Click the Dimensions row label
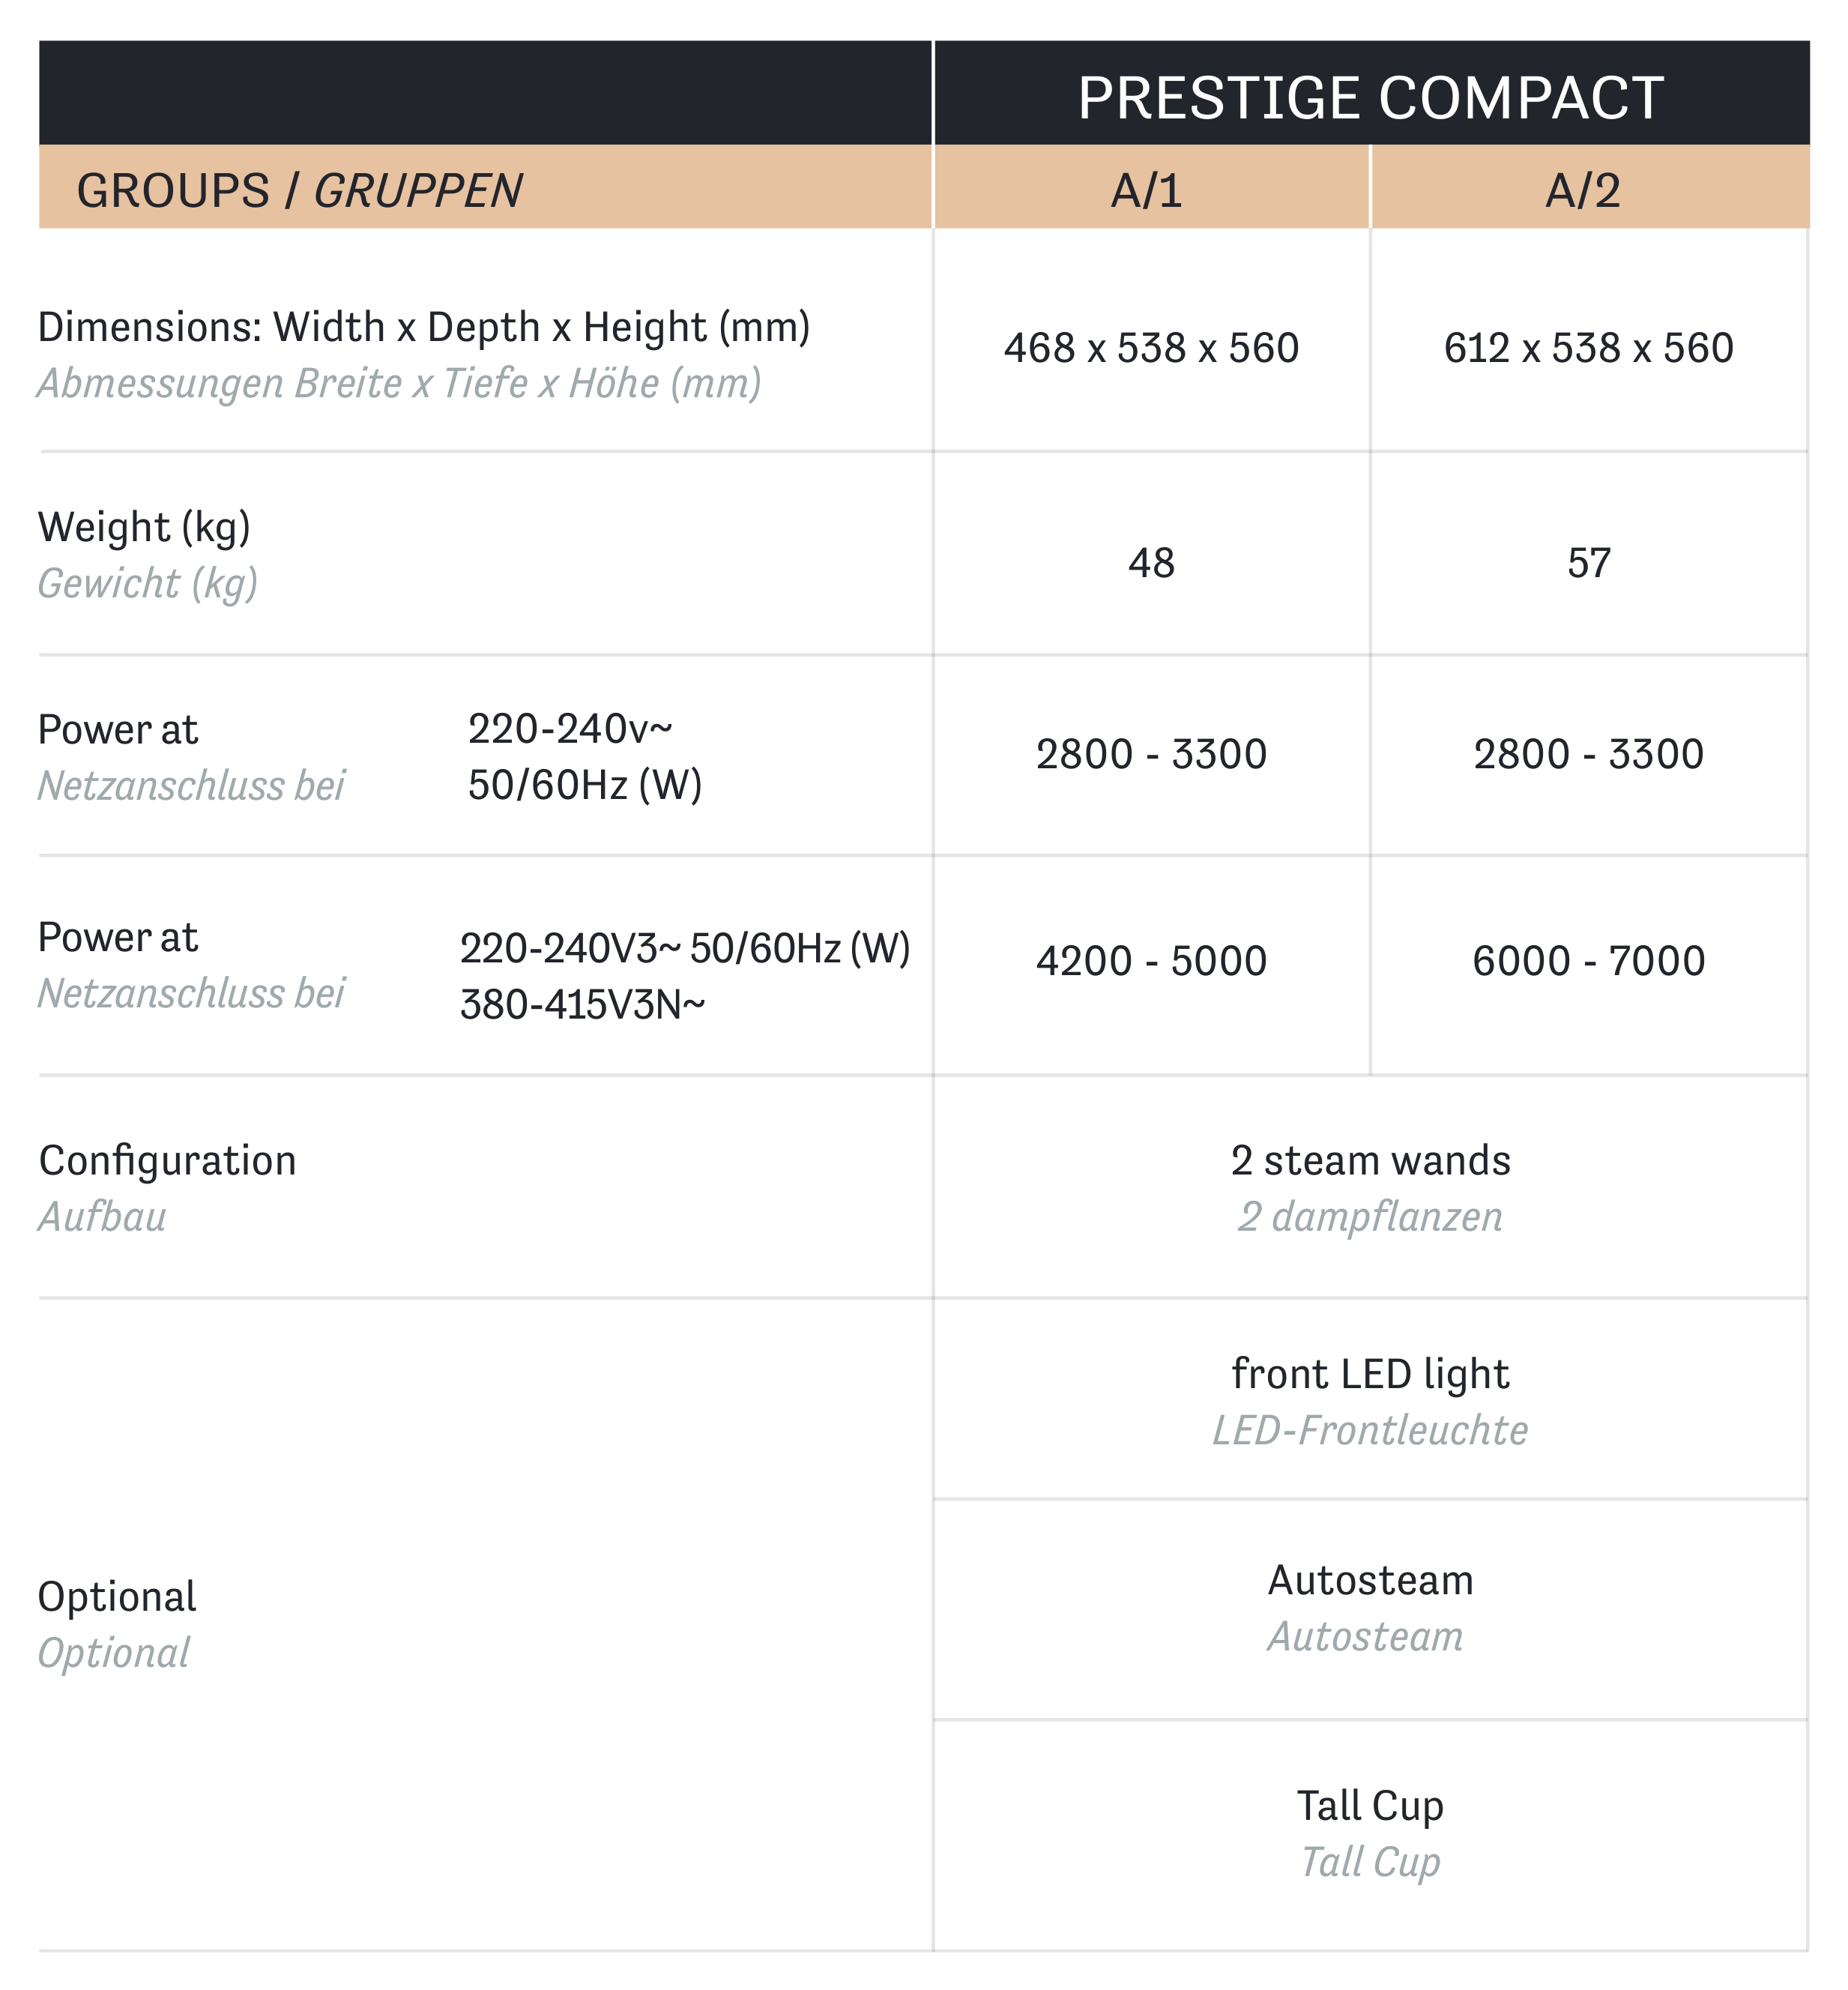Screen dimensions: 1848x1990 click(424, 354)
